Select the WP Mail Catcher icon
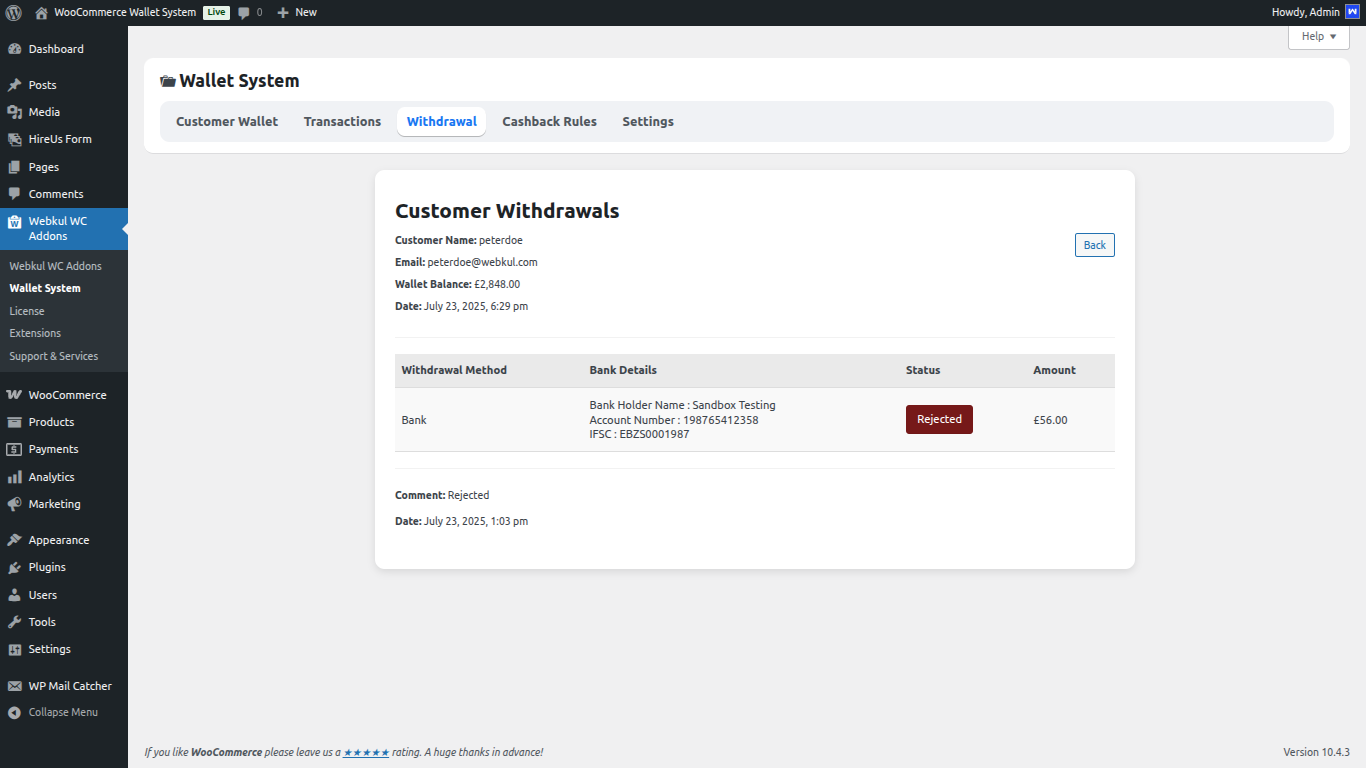 click(x=16, y=685)
